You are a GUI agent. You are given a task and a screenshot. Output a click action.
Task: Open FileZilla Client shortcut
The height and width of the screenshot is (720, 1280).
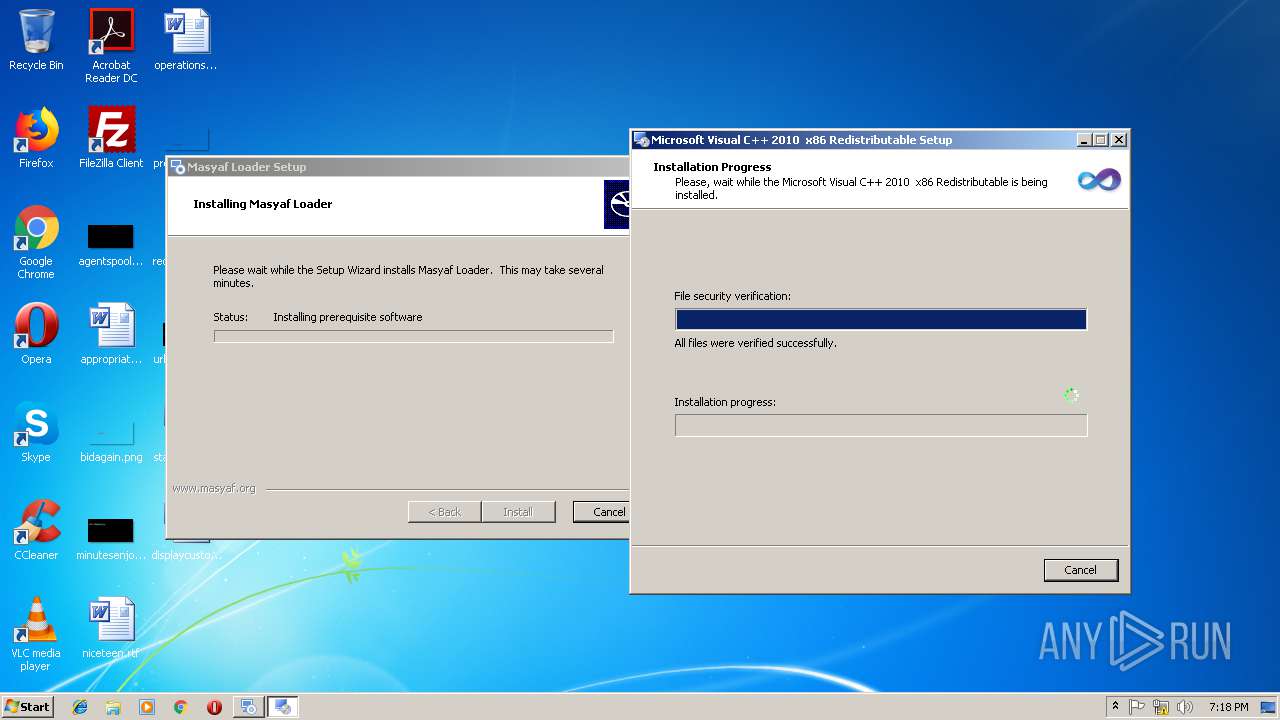(x=111, y=138)
